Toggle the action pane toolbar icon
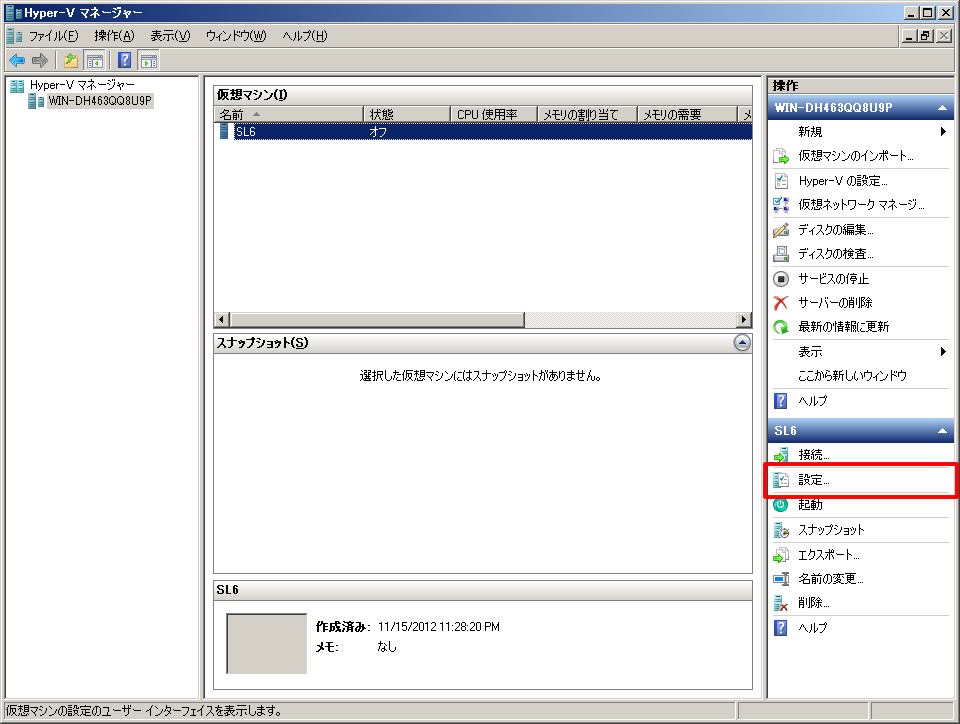Viewport: 960px width, 724px height. [149, 60]
